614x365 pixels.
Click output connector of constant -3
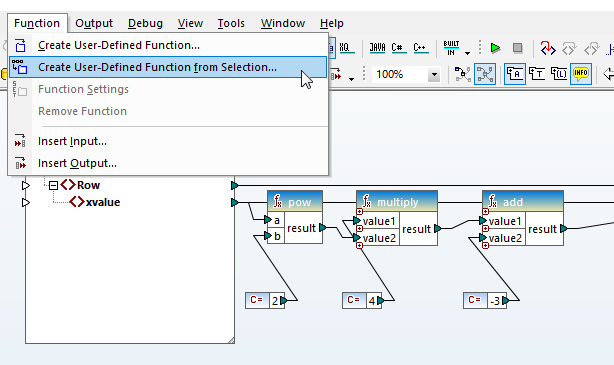[x=506, y=300]
